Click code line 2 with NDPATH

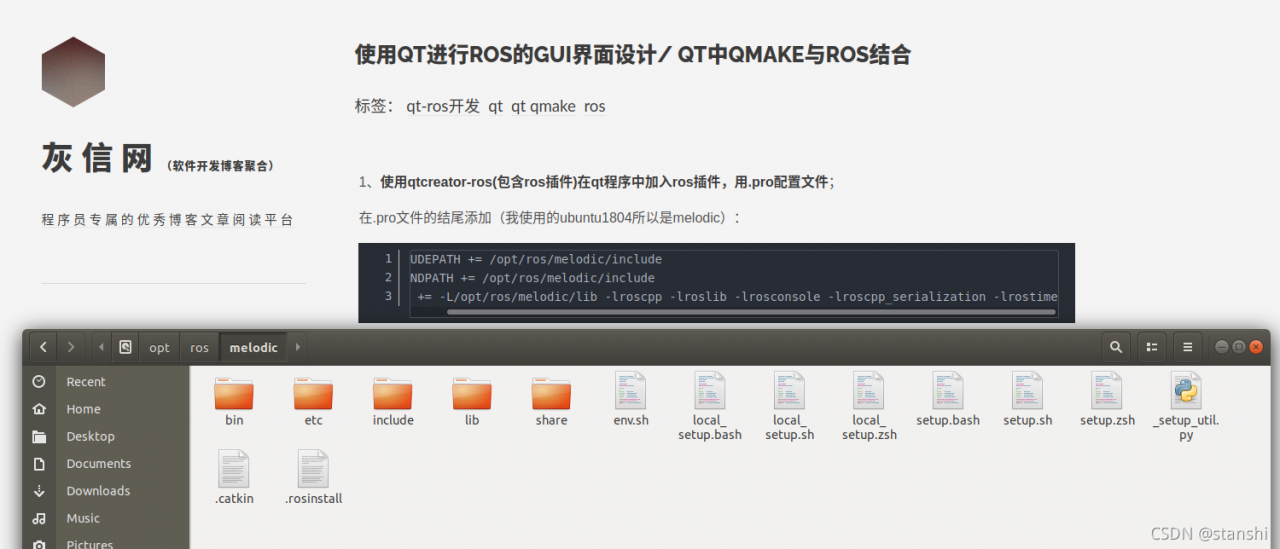pos(532,278)
